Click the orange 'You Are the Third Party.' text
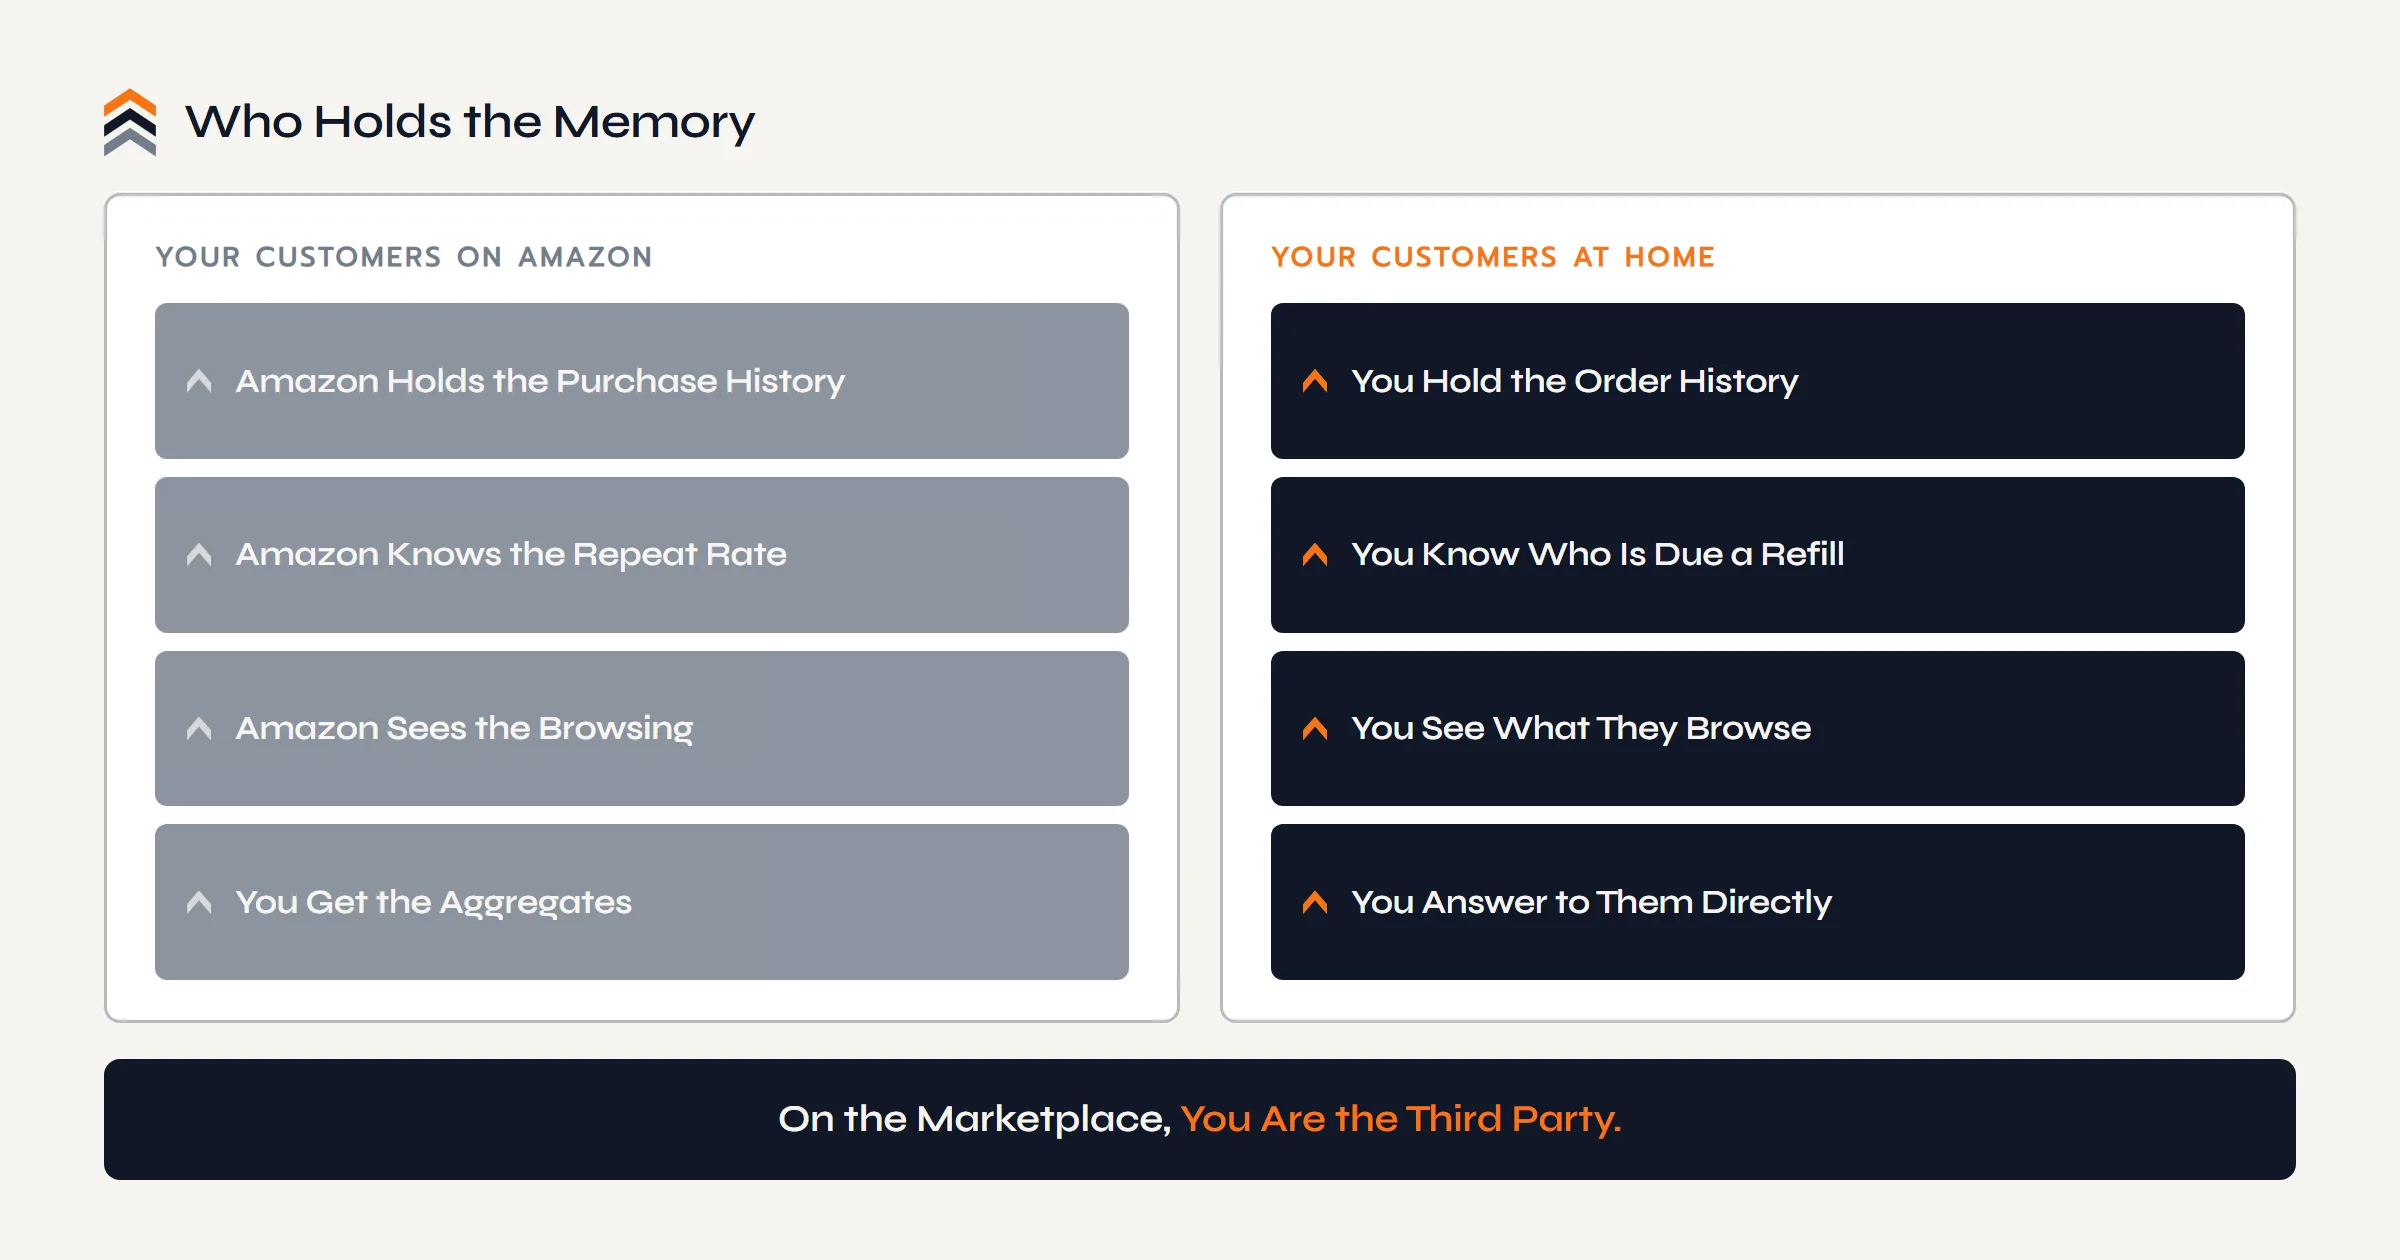The width and height of the screenshot is (2400, 1260). 1401,1119
